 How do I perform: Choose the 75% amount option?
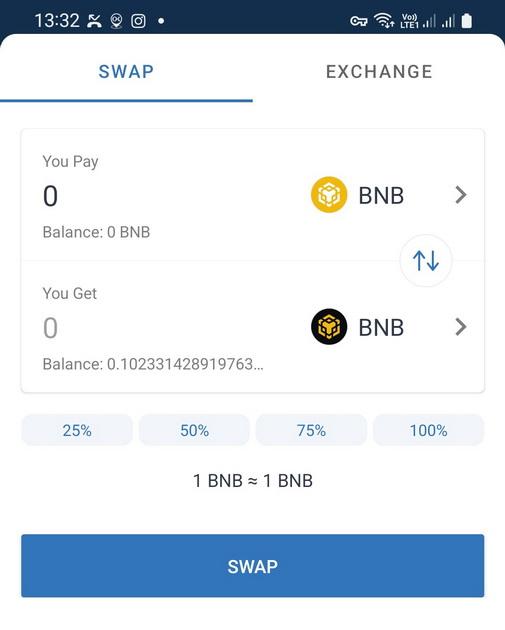[311, 430]
